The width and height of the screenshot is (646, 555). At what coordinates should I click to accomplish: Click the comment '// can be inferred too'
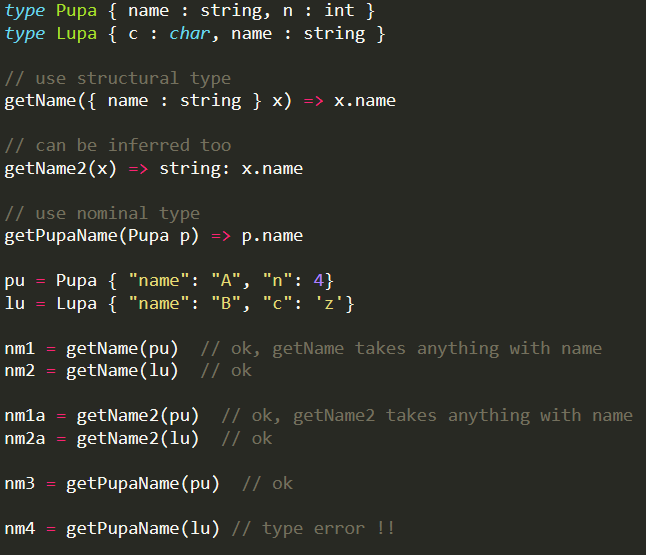click(117, 145)
